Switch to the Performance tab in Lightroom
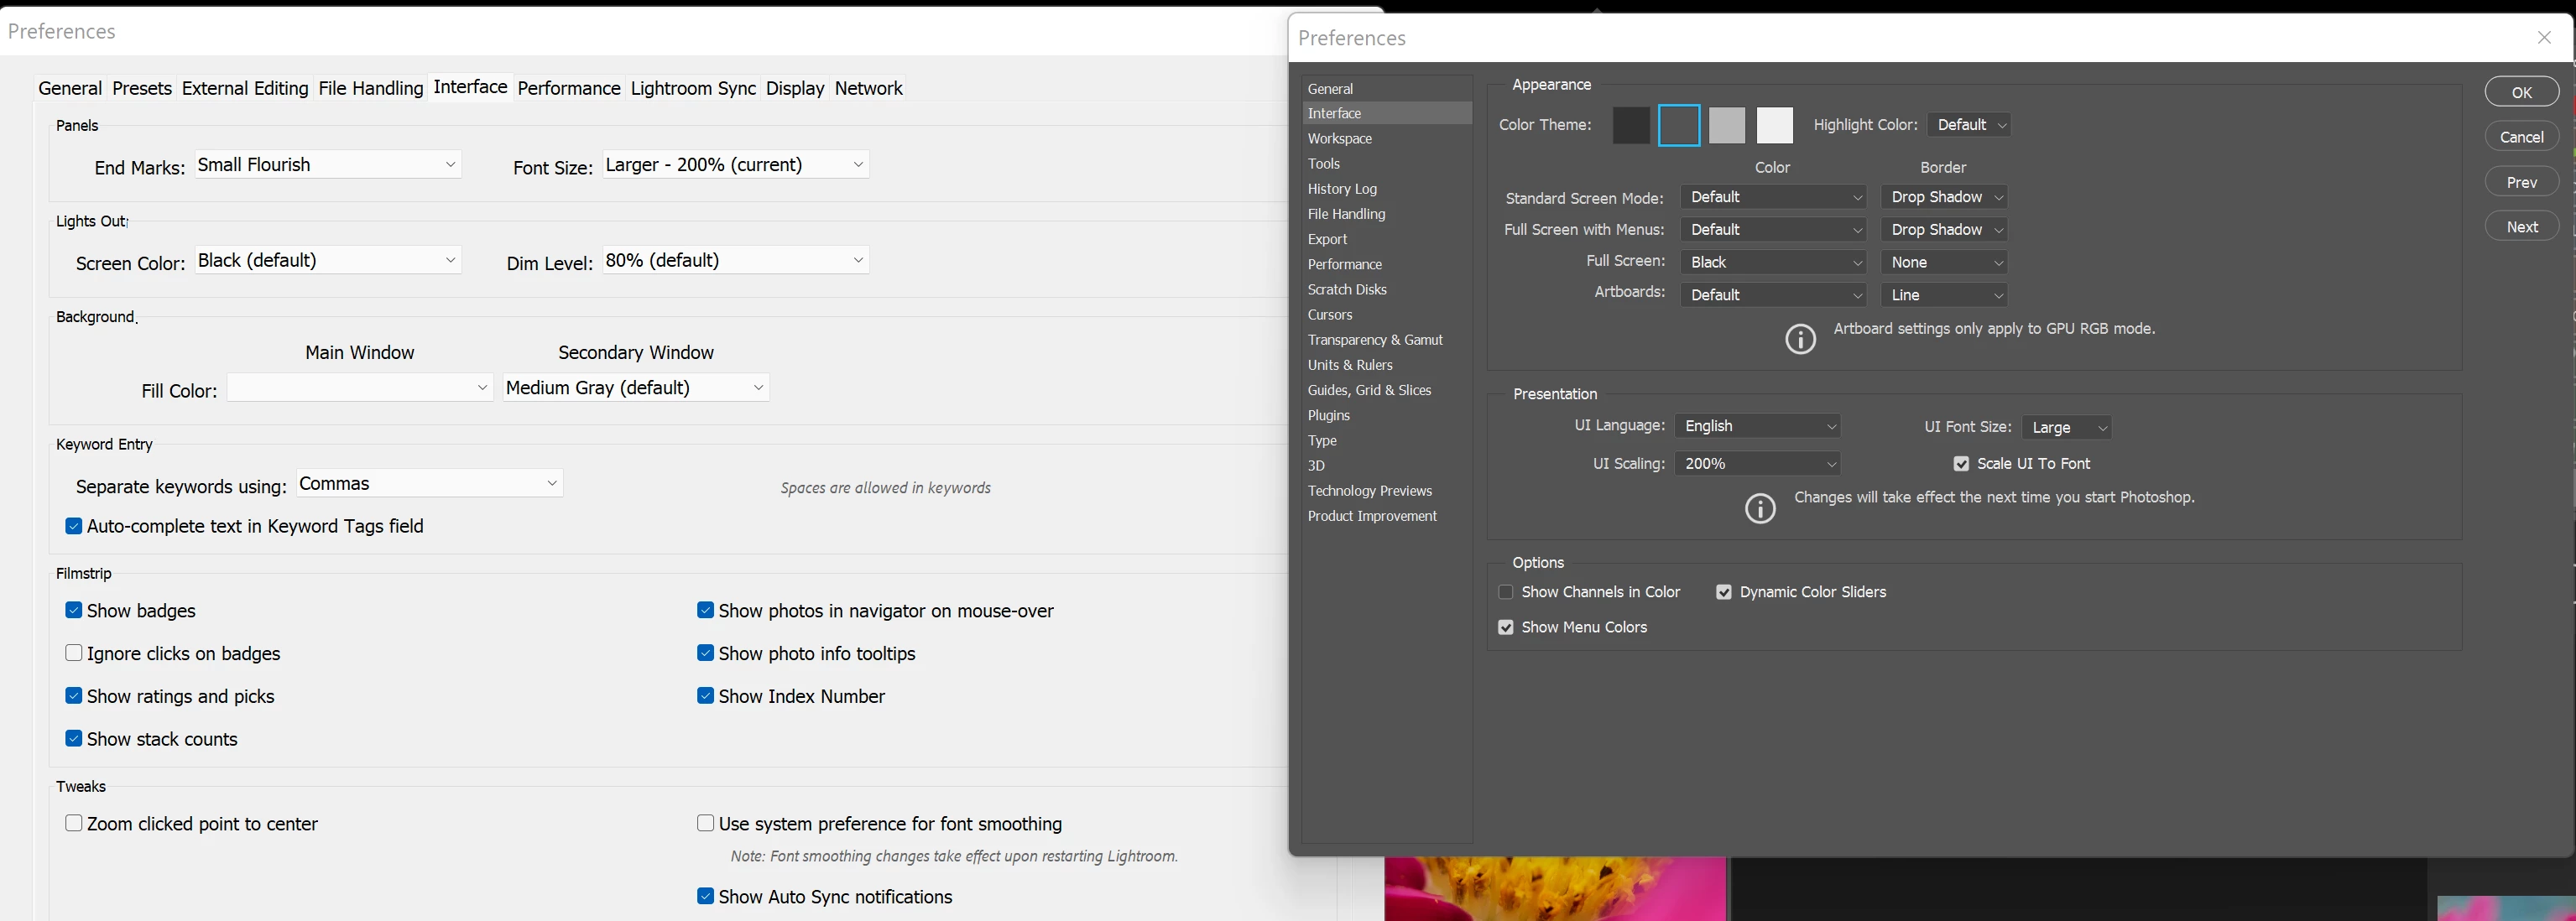2576x921 pixels. click(568, 88)
